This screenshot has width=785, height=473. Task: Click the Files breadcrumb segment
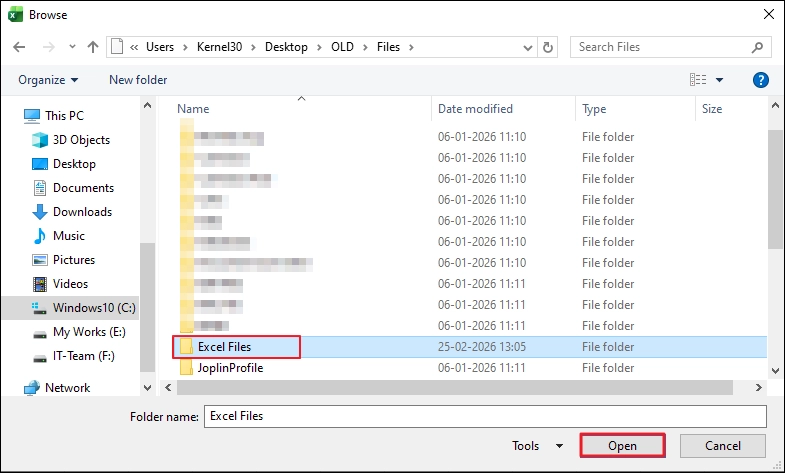[x=388, y=47]
